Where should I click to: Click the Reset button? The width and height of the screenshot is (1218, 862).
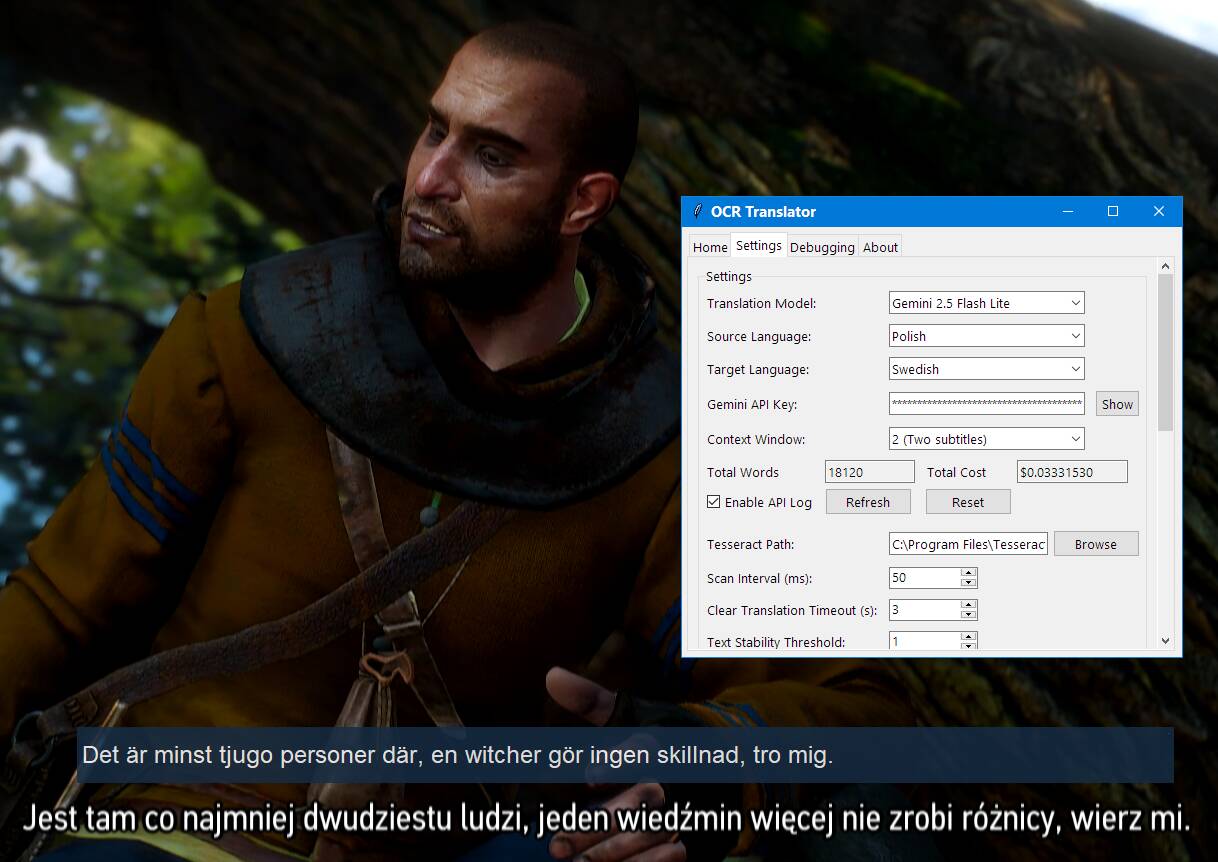click(968, 502)
